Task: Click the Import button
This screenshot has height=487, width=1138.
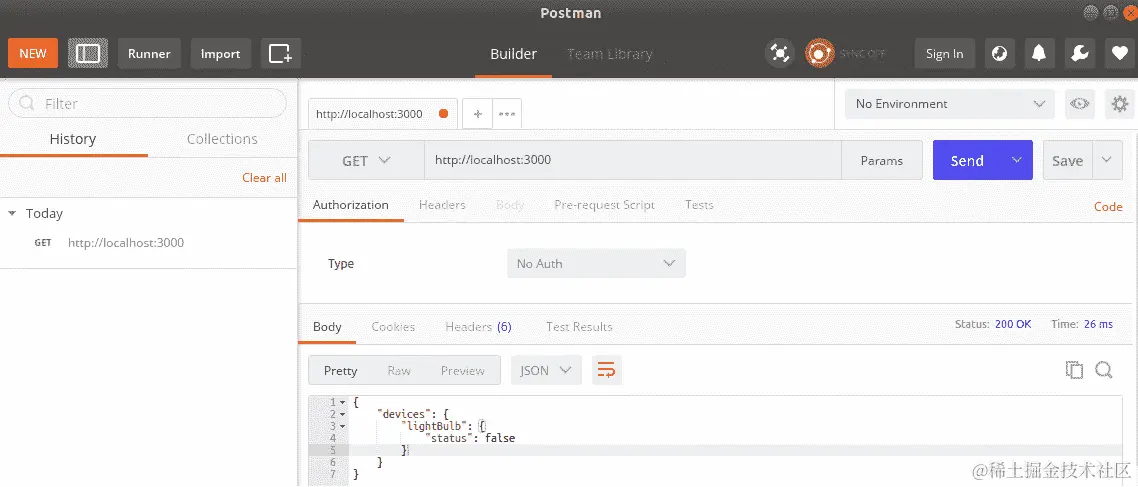Action: pos(221,54)
